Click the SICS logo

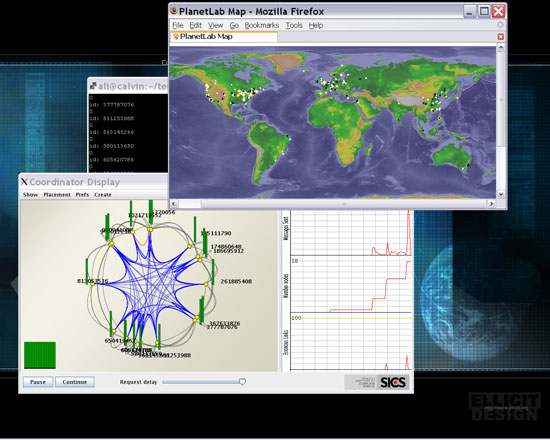tap(393, 382)
